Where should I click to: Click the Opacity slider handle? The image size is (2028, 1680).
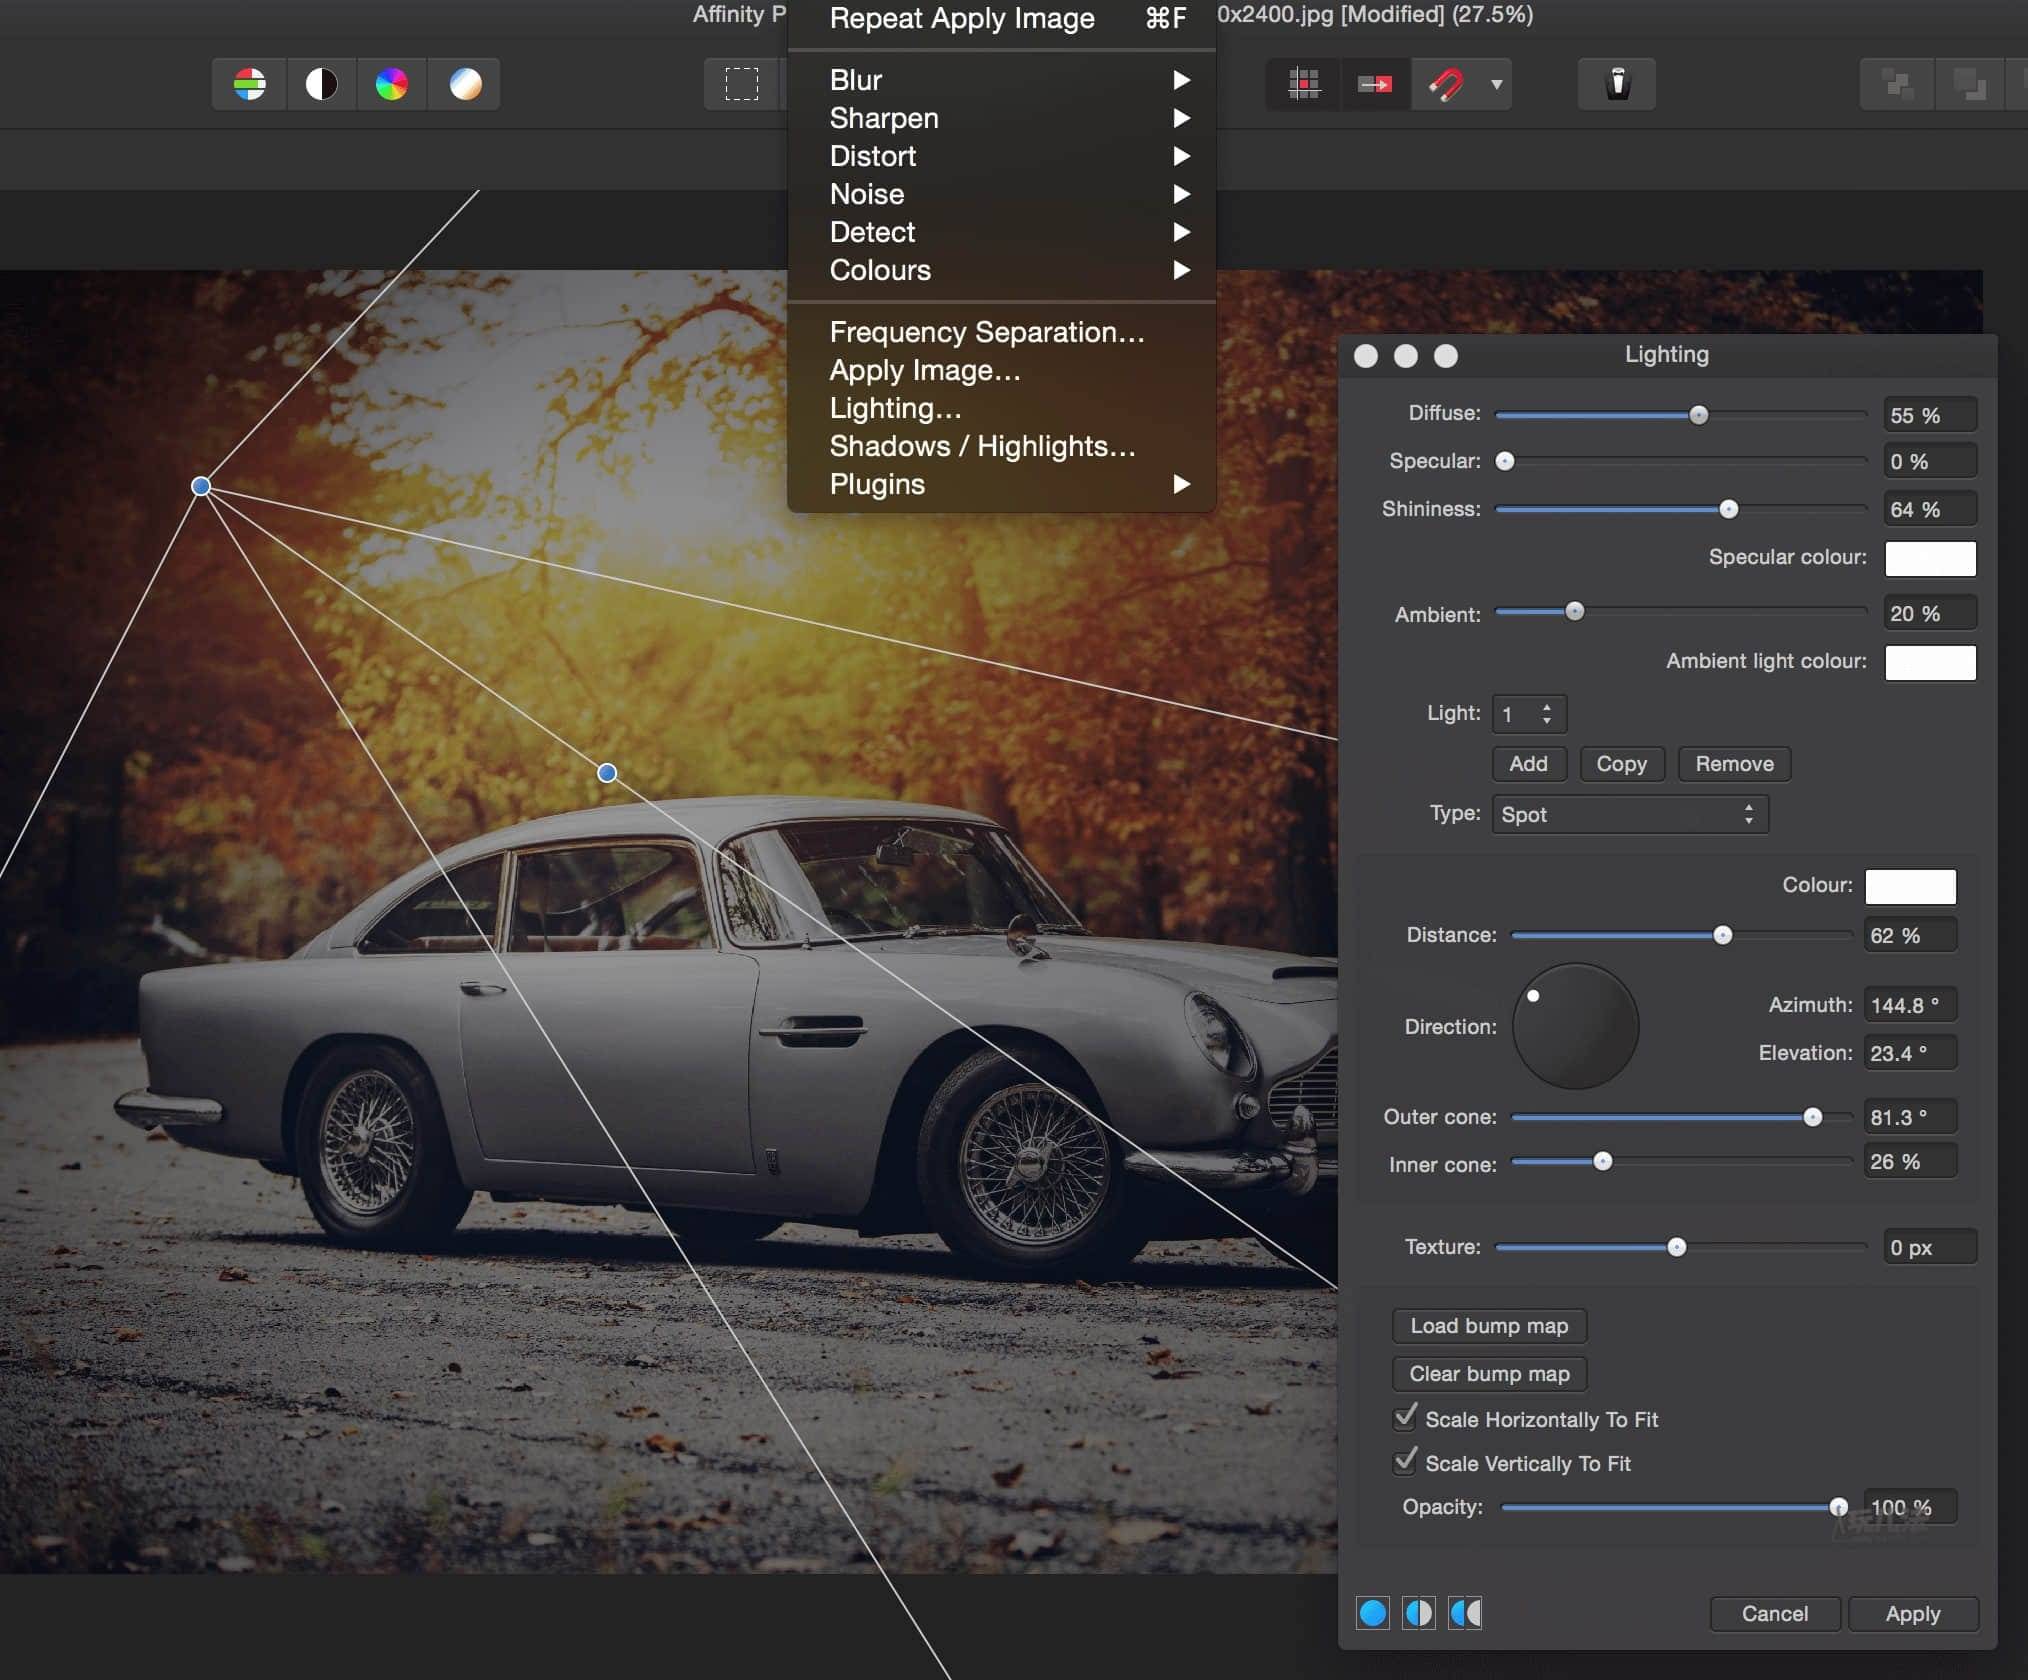coord(1838,1507)
